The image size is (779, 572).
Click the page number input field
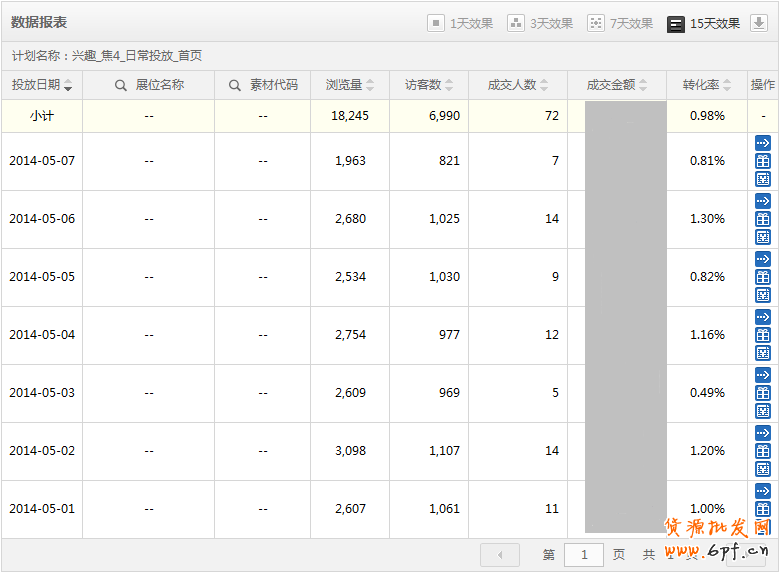pos(584,554)
